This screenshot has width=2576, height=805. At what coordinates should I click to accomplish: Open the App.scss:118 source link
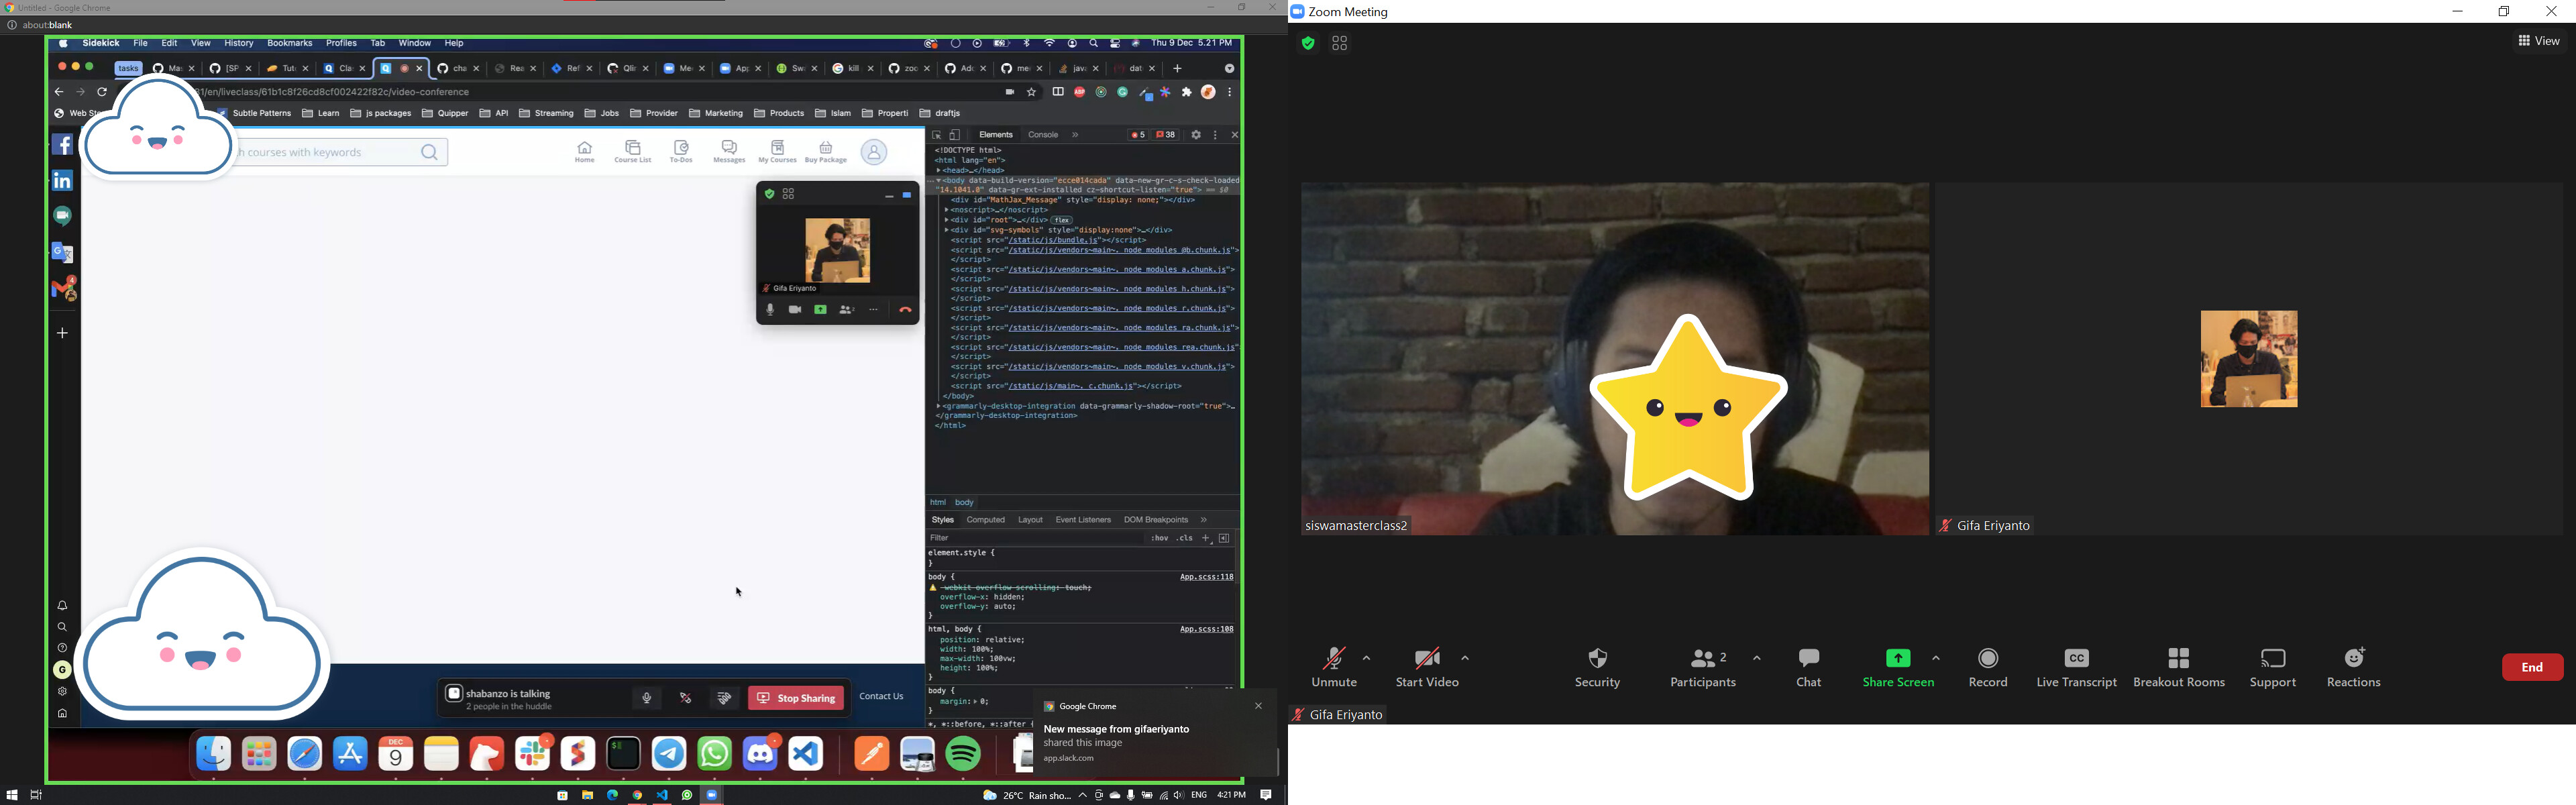point(1206,577)
